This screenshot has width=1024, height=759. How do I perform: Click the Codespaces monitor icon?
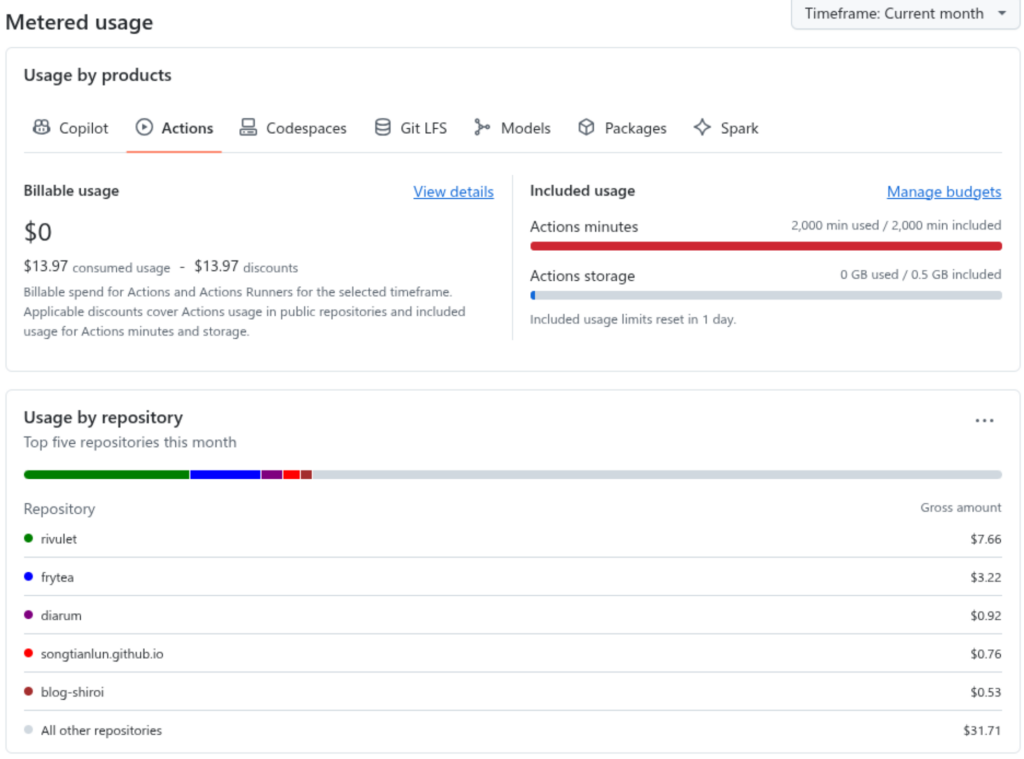(248, 127)
